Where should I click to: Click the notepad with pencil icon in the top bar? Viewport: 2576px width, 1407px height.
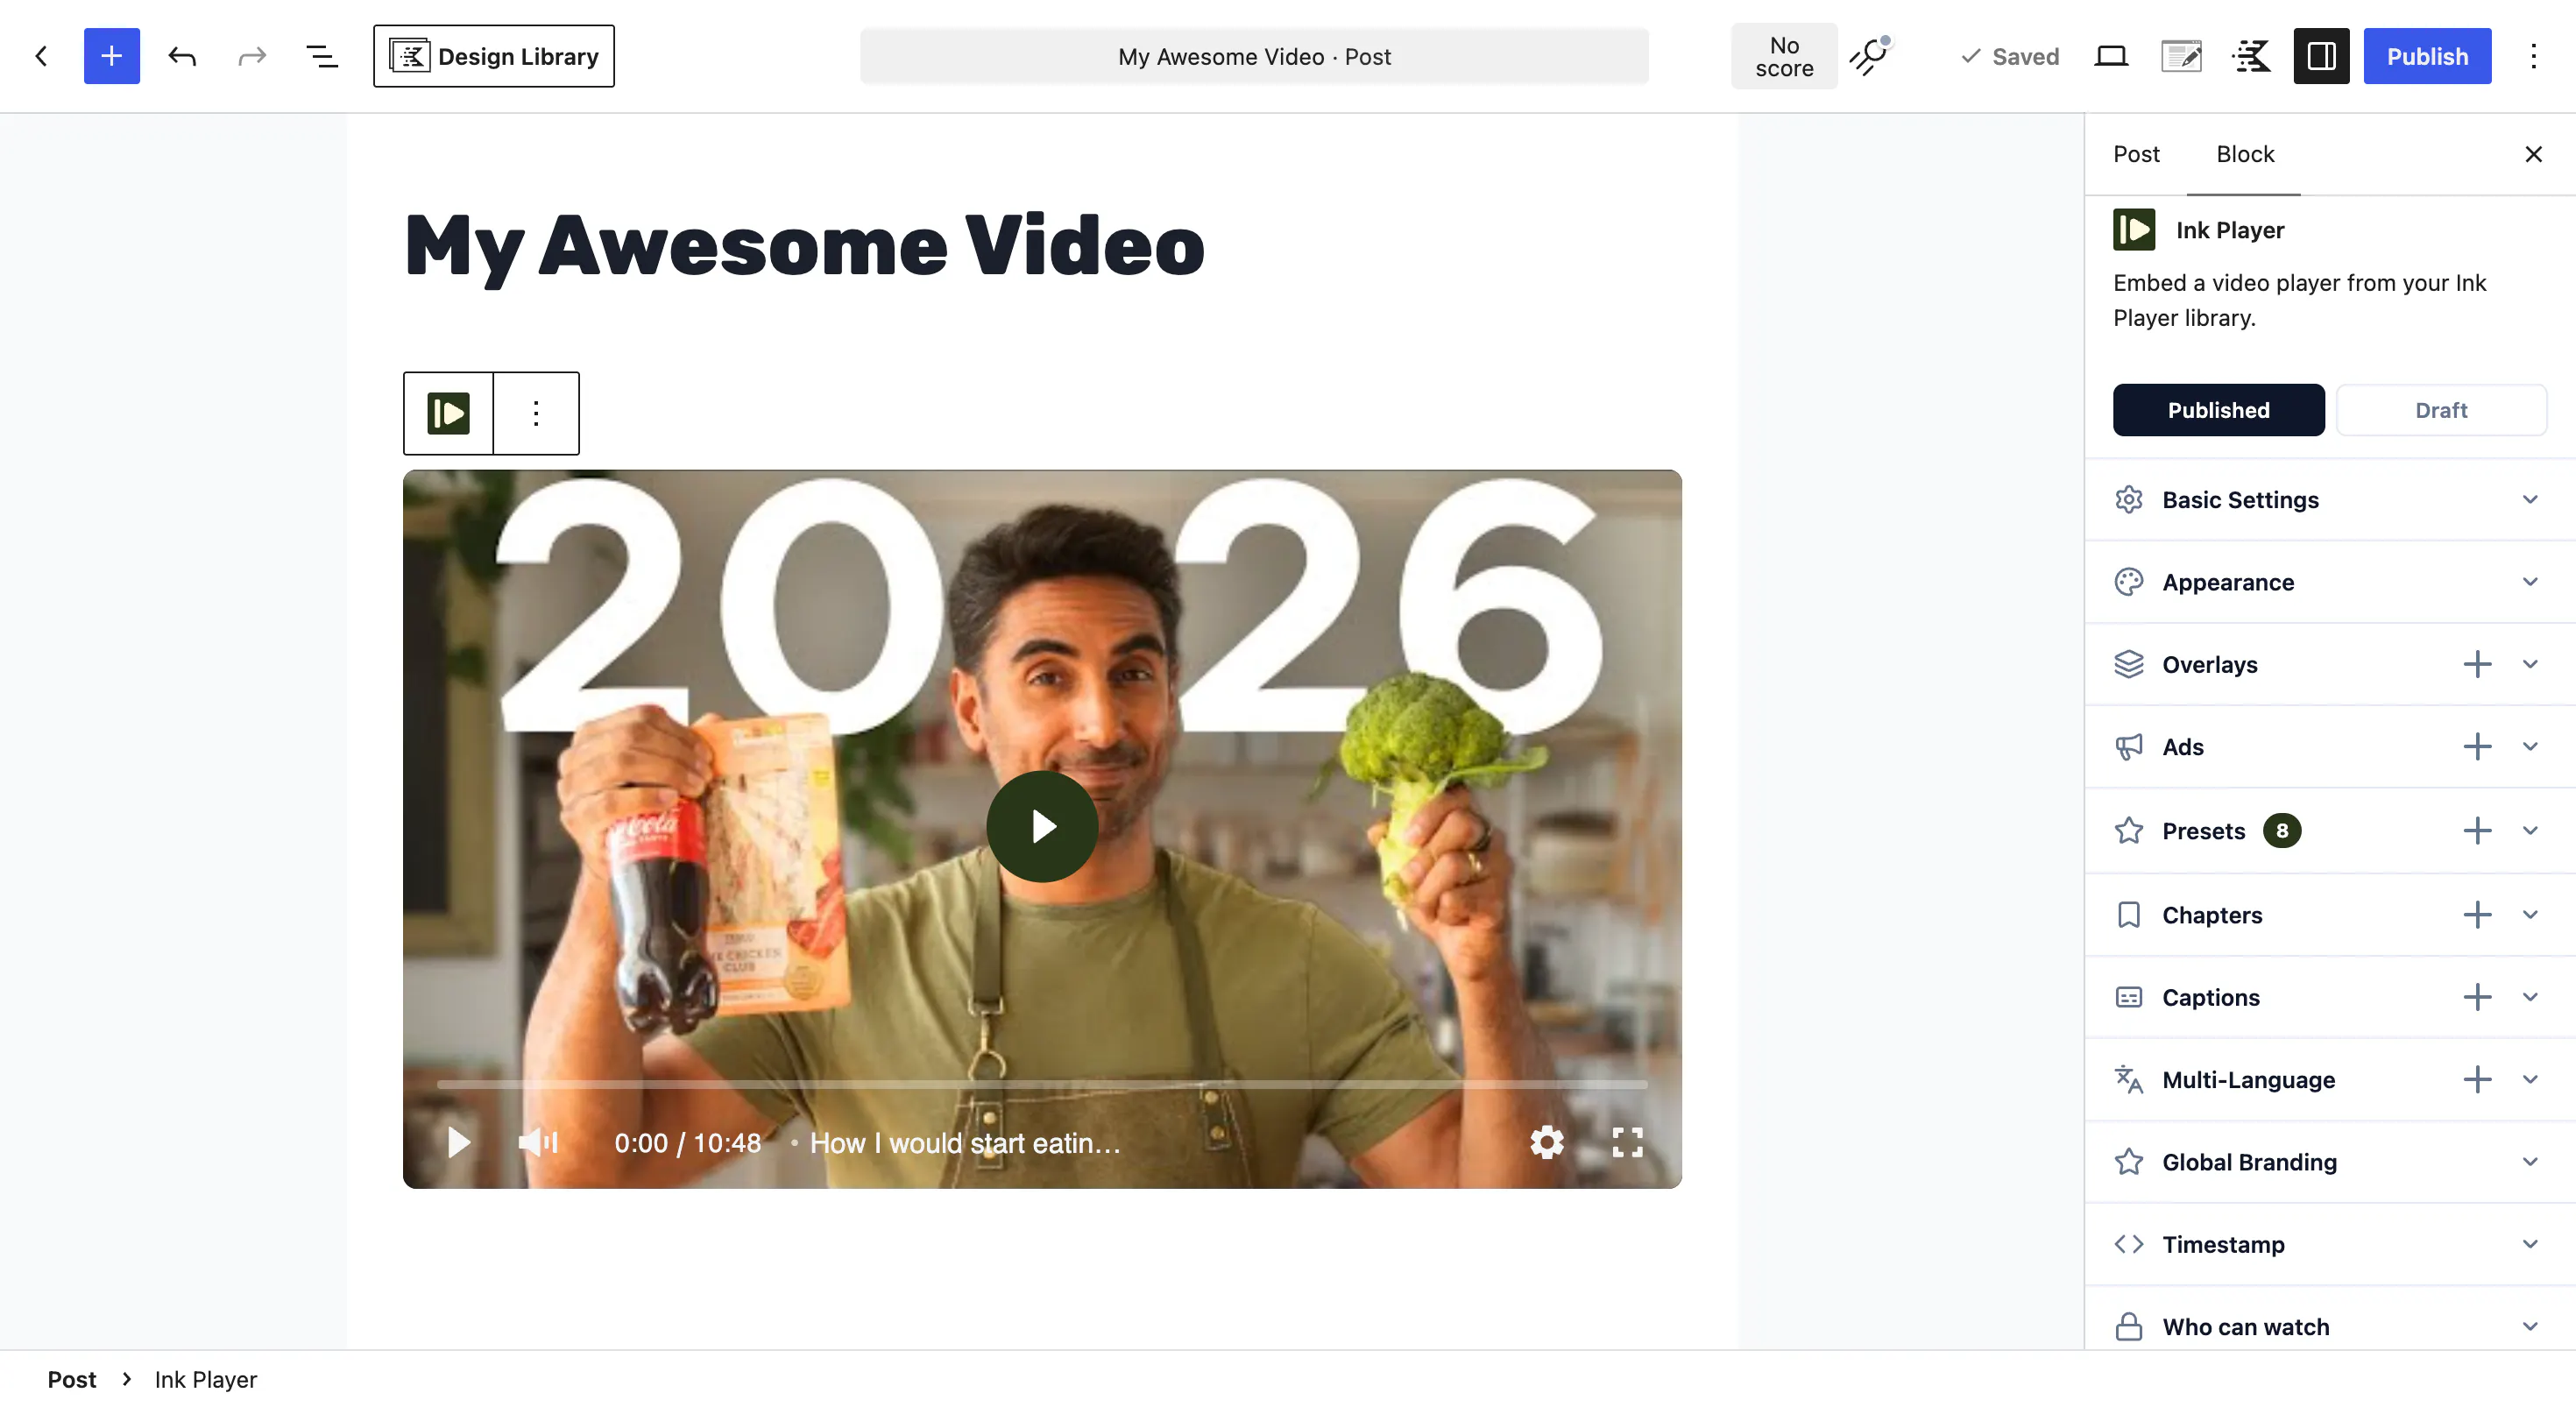pyautogui.click(x=2181, y=56)
